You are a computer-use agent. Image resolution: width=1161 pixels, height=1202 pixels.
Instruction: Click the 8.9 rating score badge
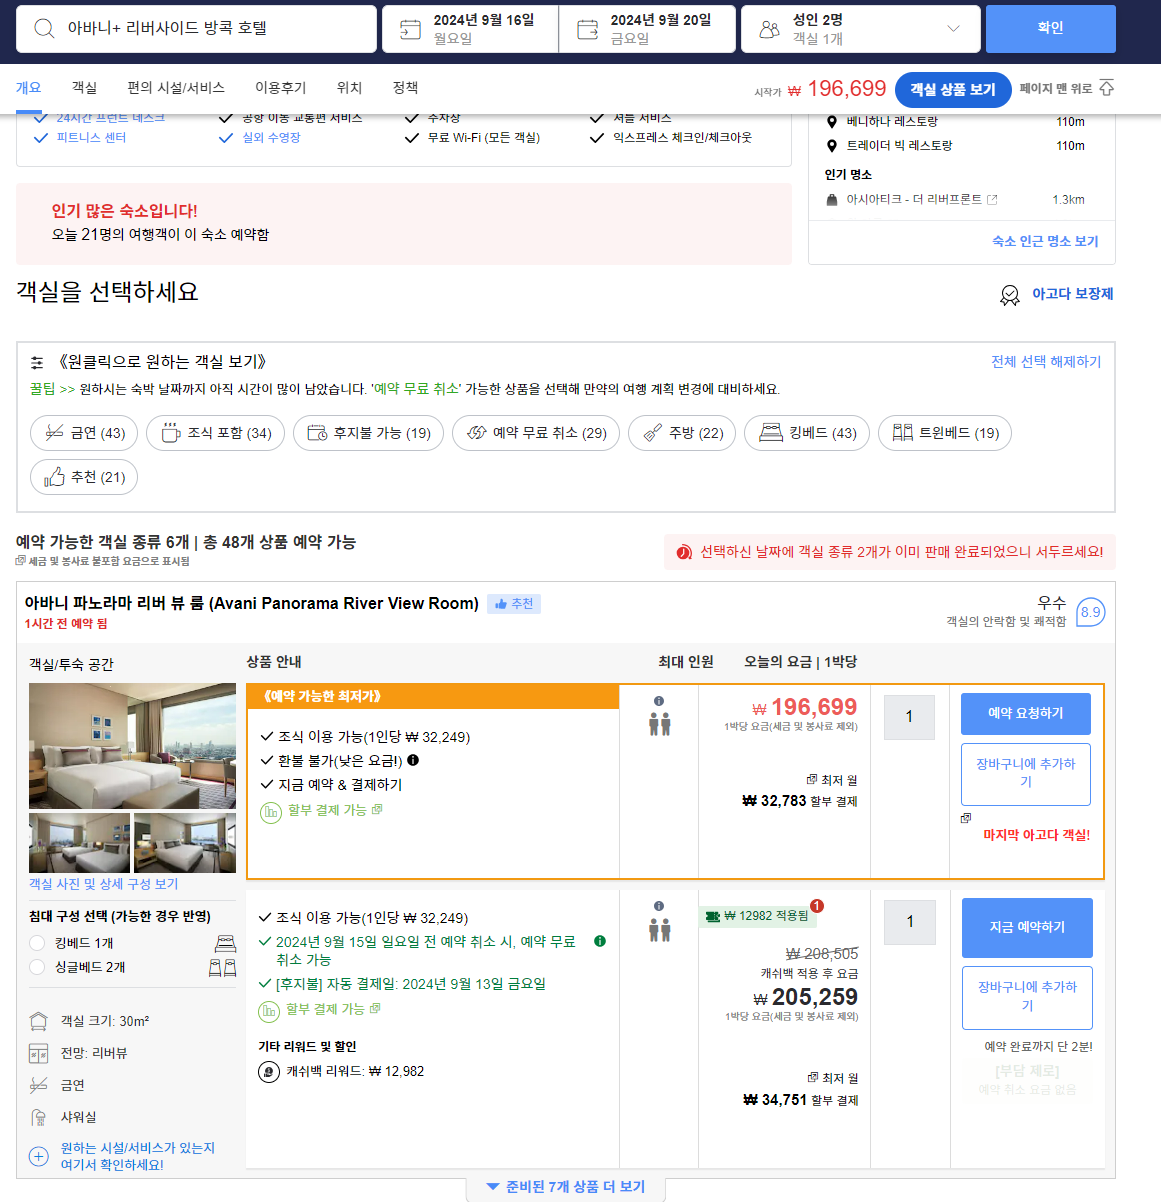point(1090,612)
